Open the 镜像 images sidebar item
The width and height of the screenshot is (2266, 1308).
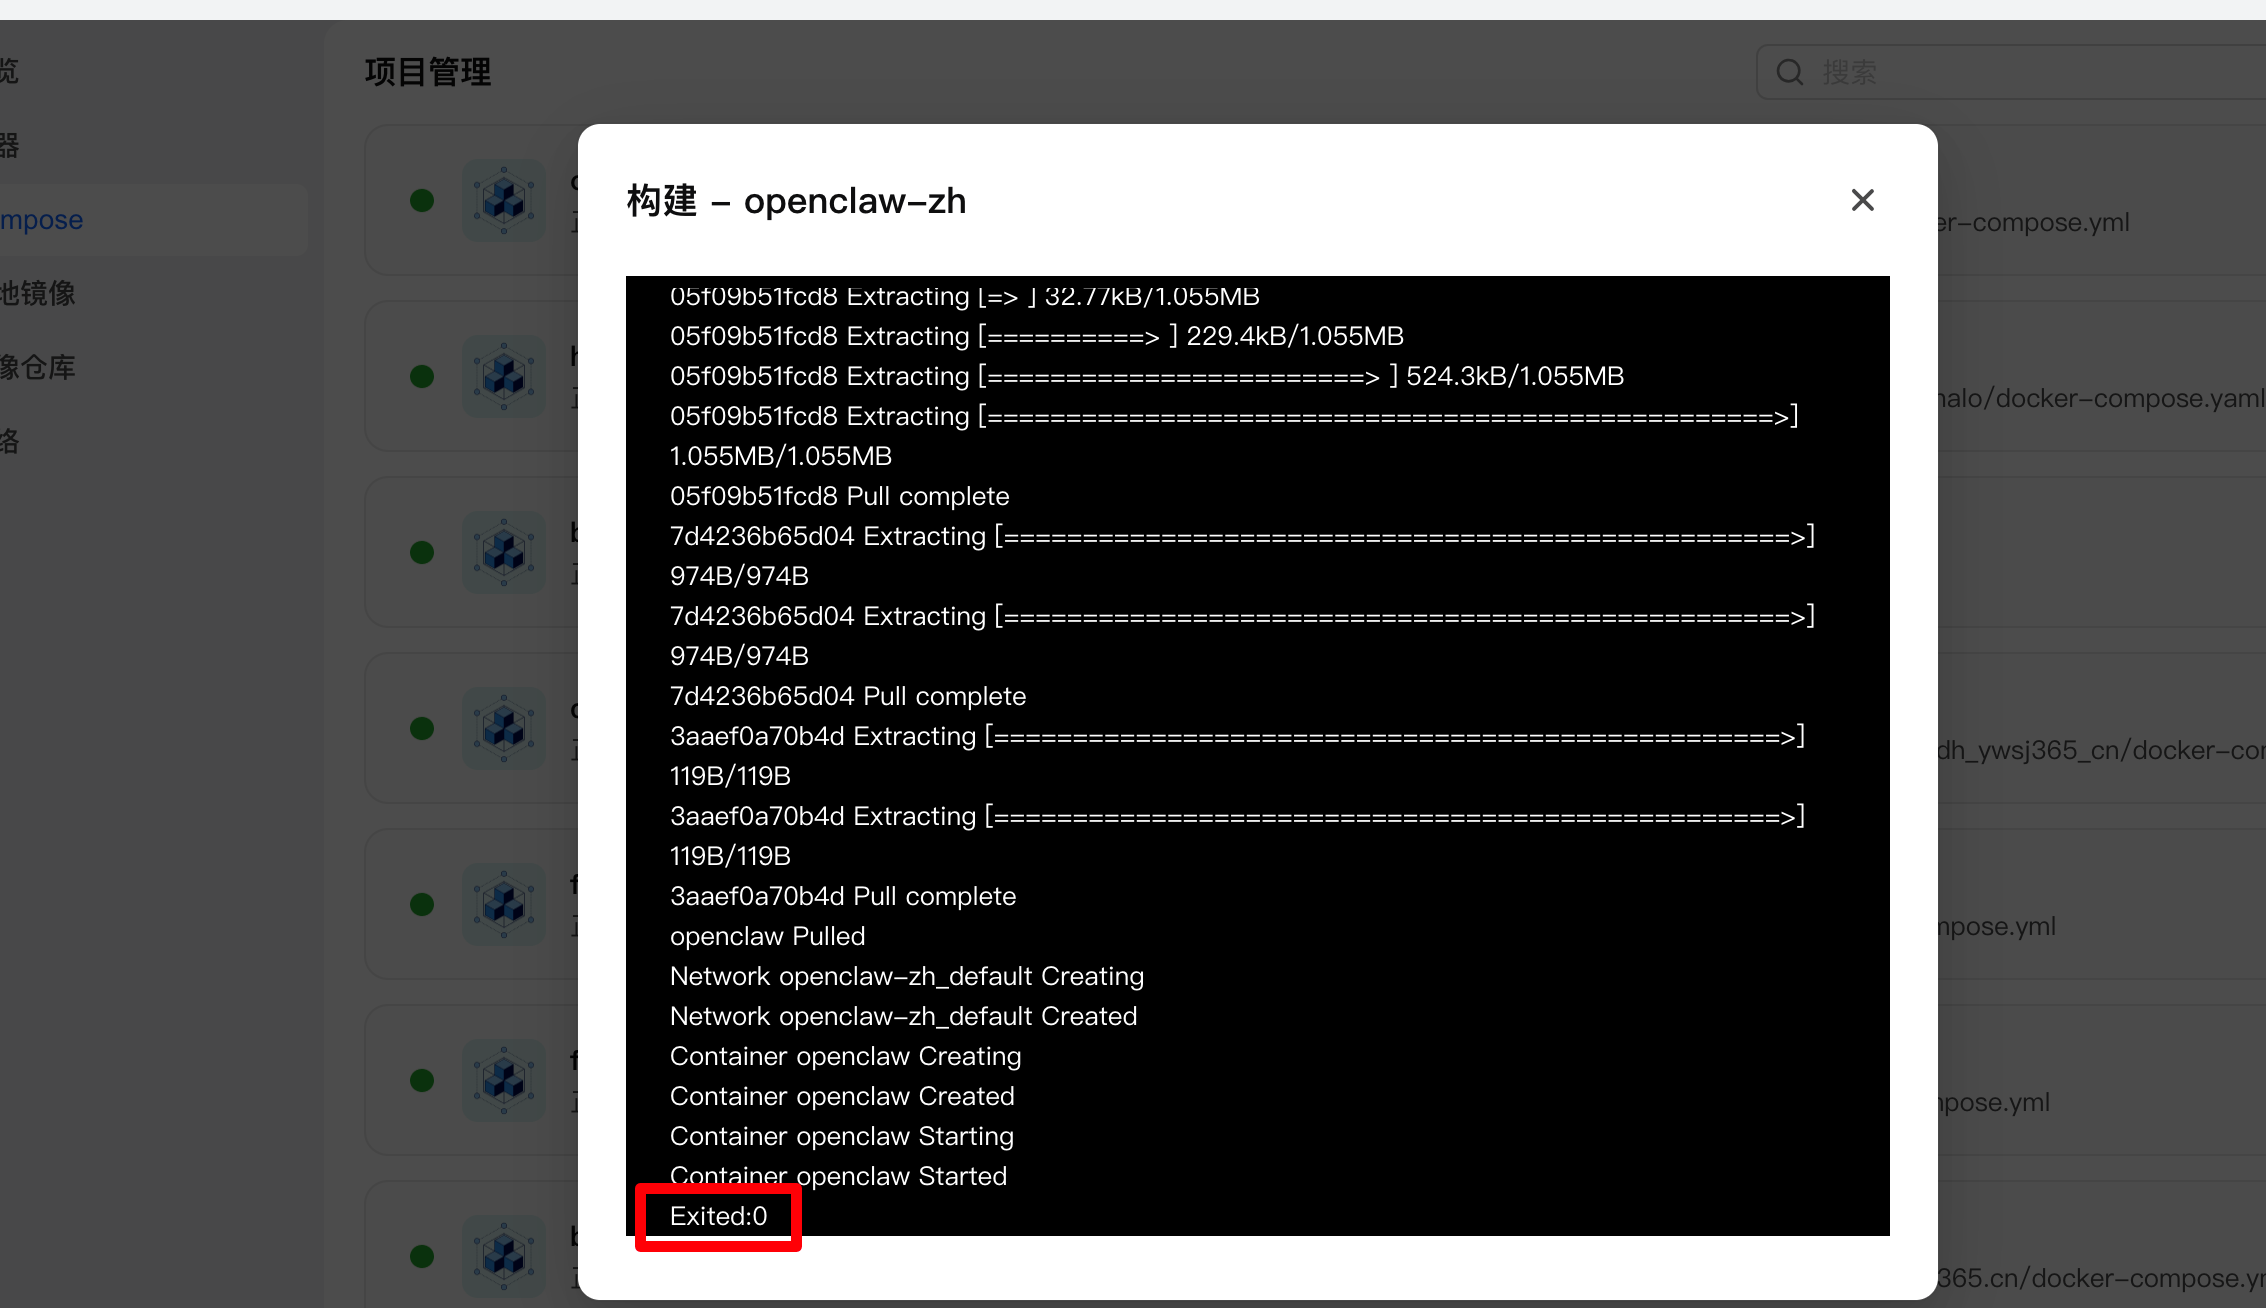tap(38, 293)
